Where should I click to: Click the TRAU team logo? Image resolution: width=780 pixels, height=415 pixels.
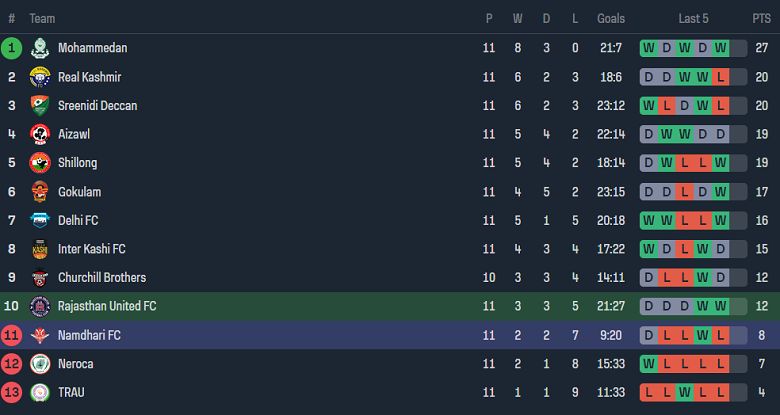(40, 393)
